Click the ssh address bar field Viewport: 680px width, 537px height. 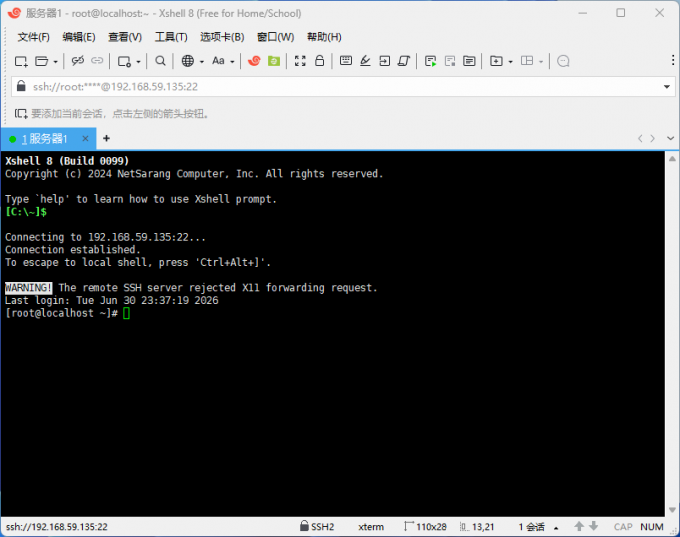pyautogui.click(x=343, y=87)
